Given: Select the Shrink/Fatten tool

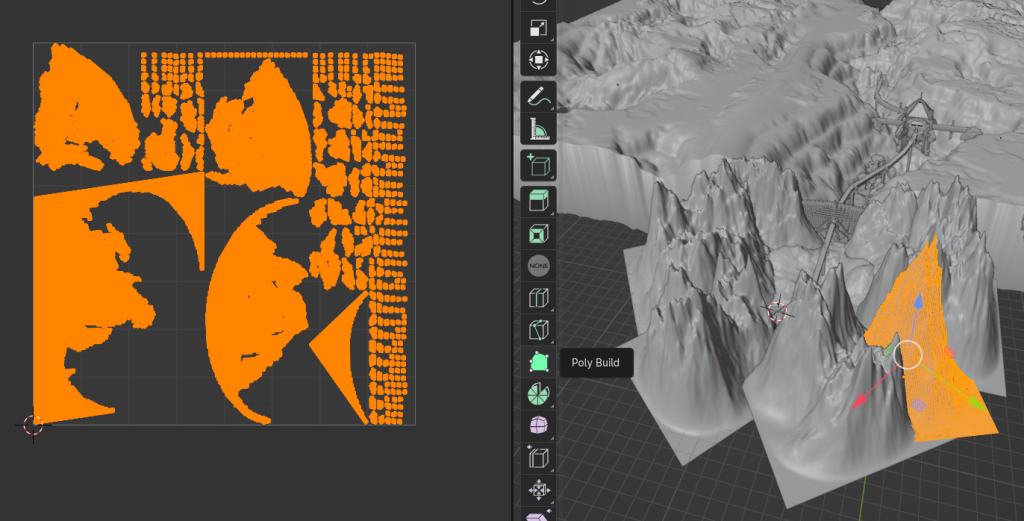Looking at the screenshot, I should (538, 490).
